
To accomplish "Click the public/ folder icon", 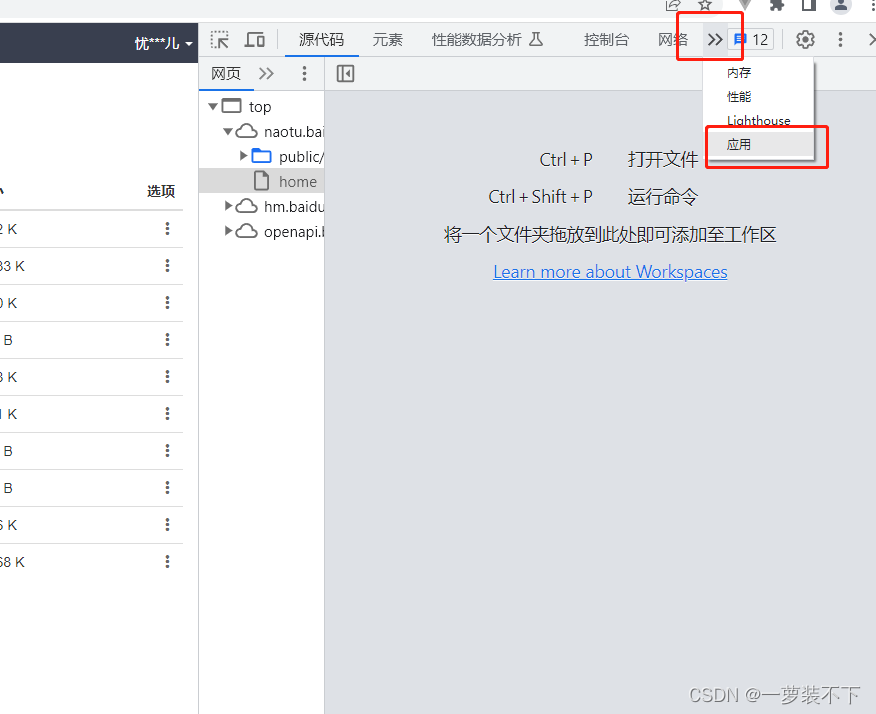I will [x=261, y=156].
